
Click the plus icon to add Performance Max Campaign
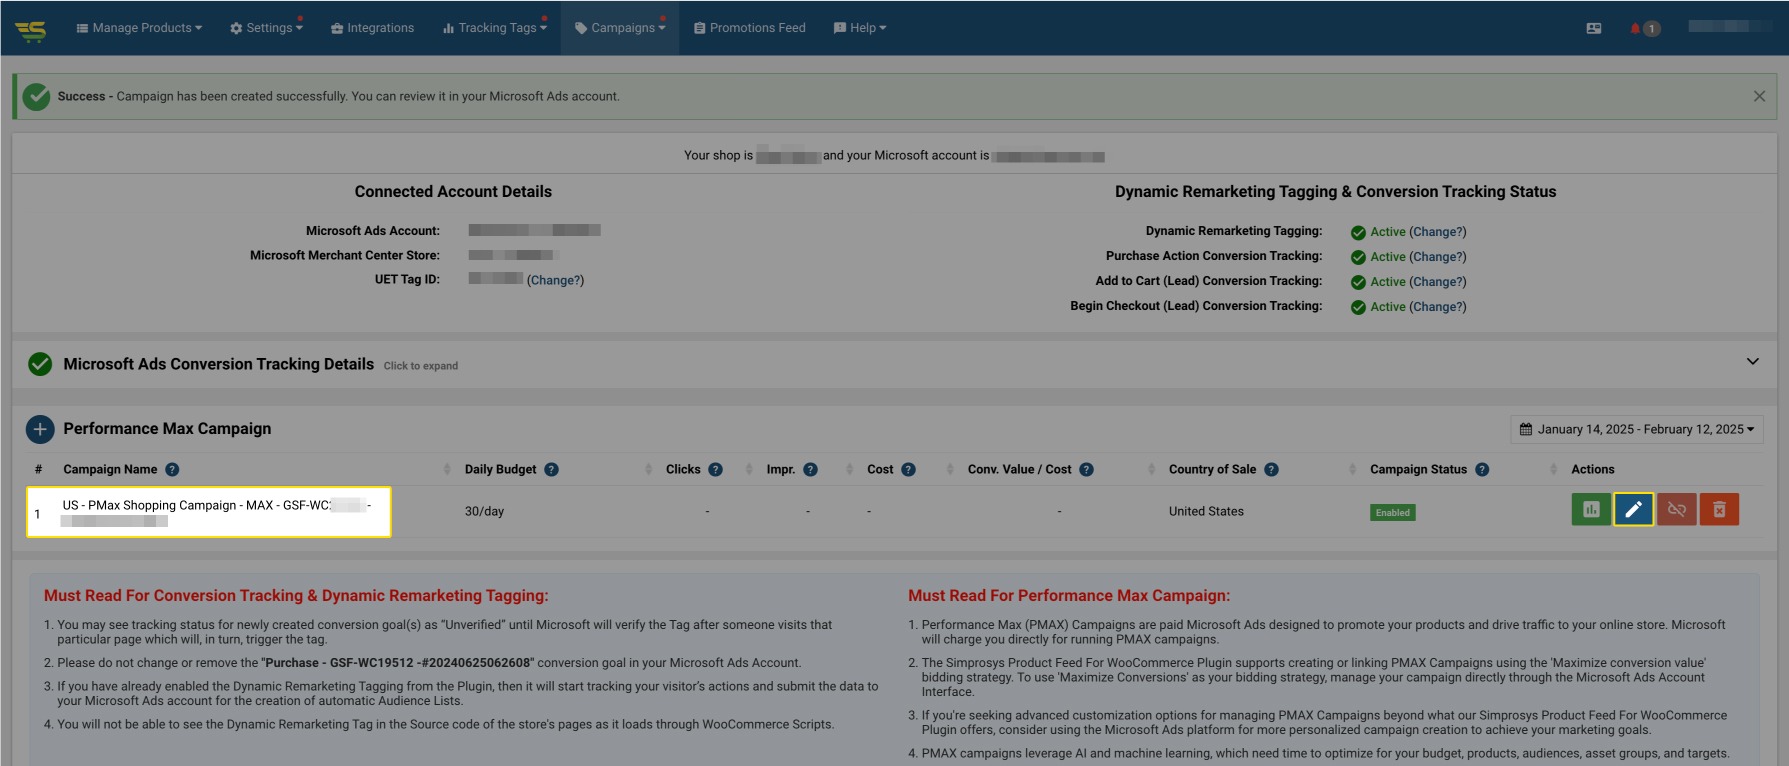click(x=40, y=429)
